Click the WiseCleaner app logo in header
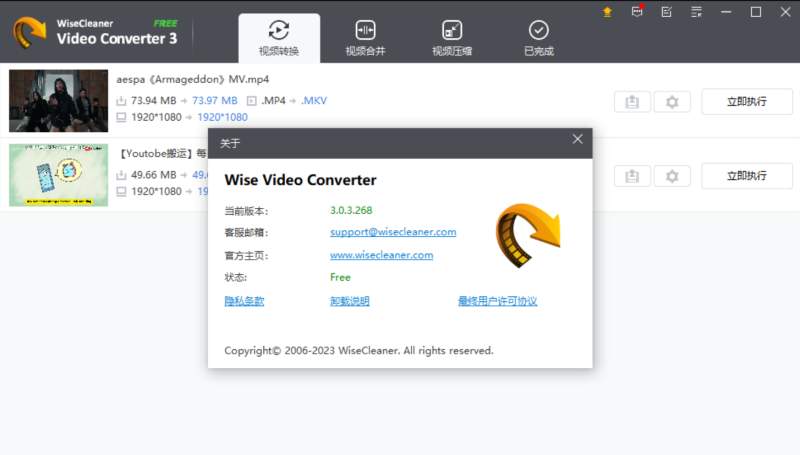This screenshot has width=800, height=455. pos(29,33)
